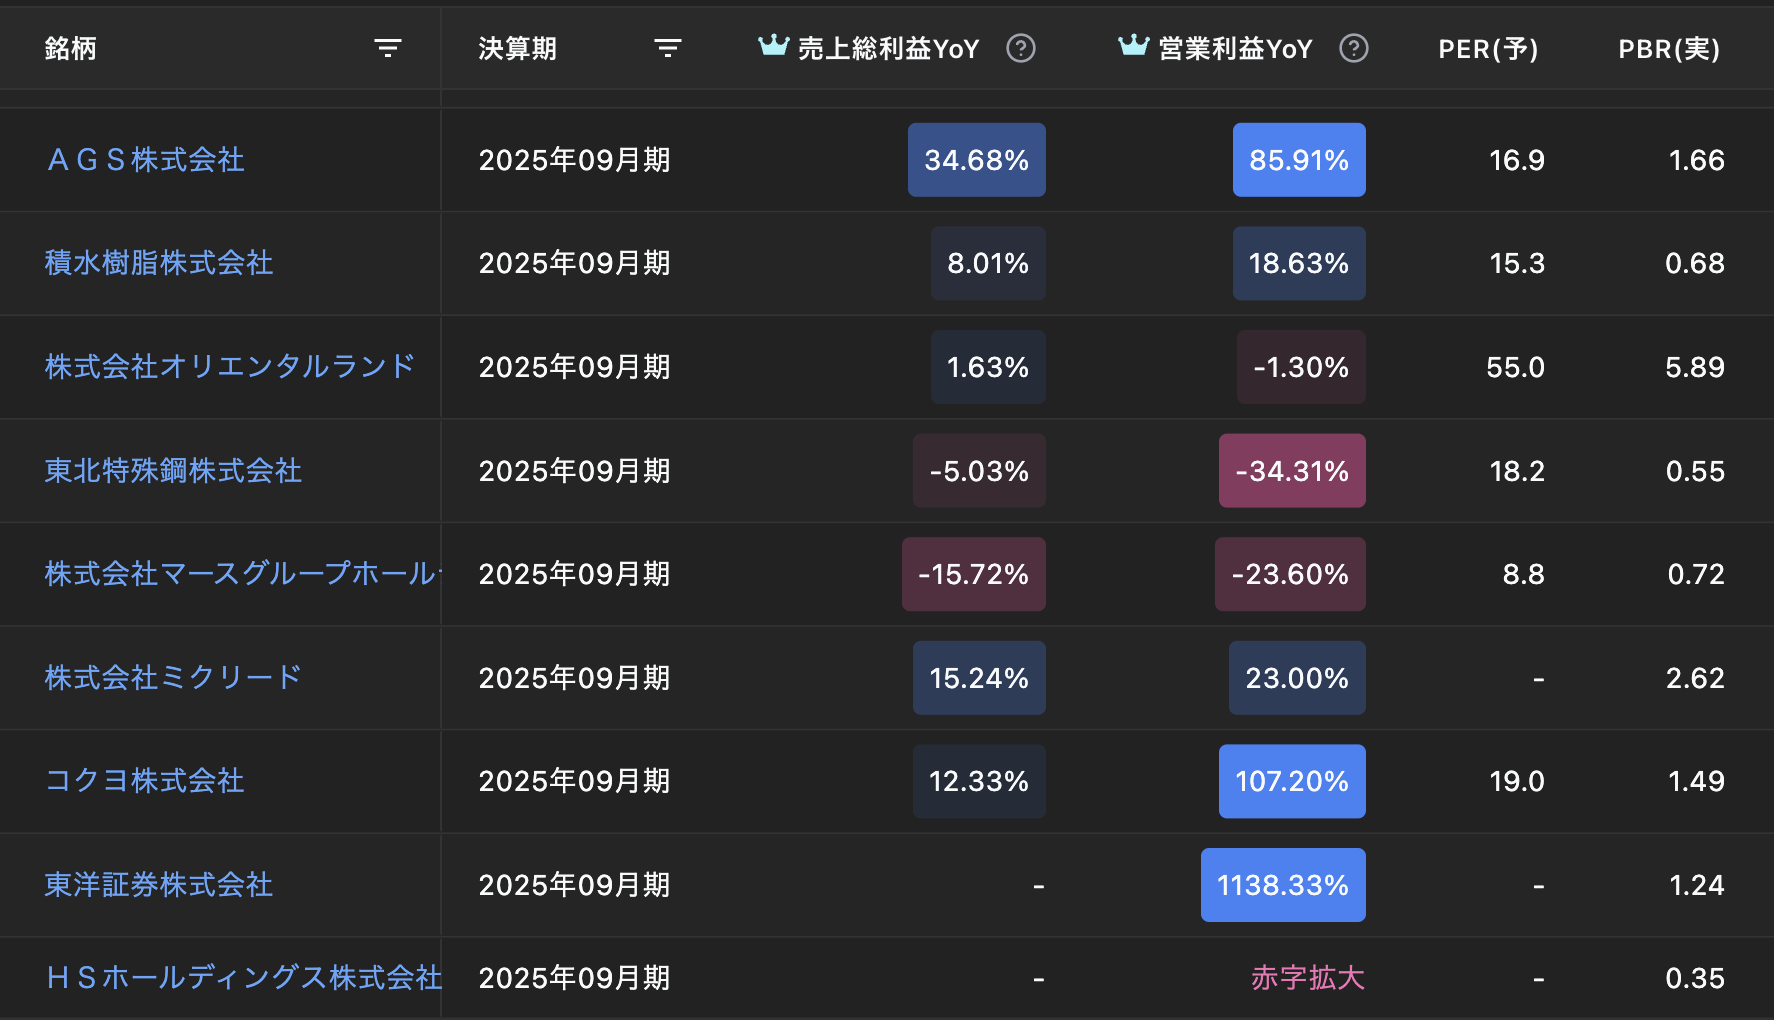The width and height of the screenshot is (1774, 1020).
Task: Open the filter icon for 銘柄 column
Action: (x=388, y=47)
